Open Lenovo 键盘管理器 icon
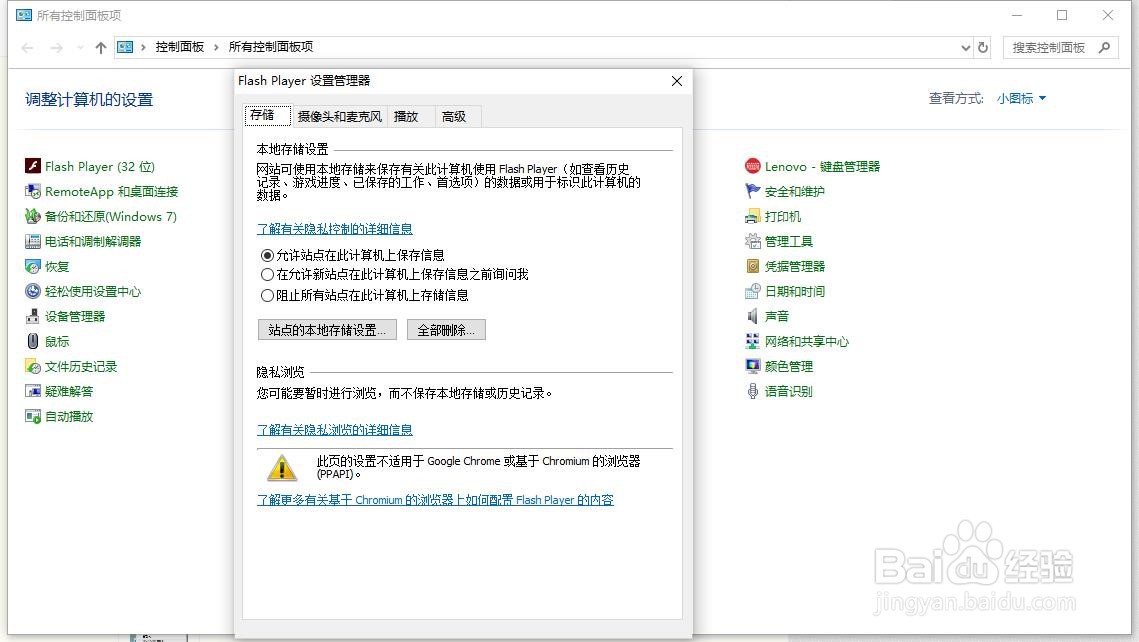Image resolution: width=1139 pixels, height=642 pixels. coord(753,166)
